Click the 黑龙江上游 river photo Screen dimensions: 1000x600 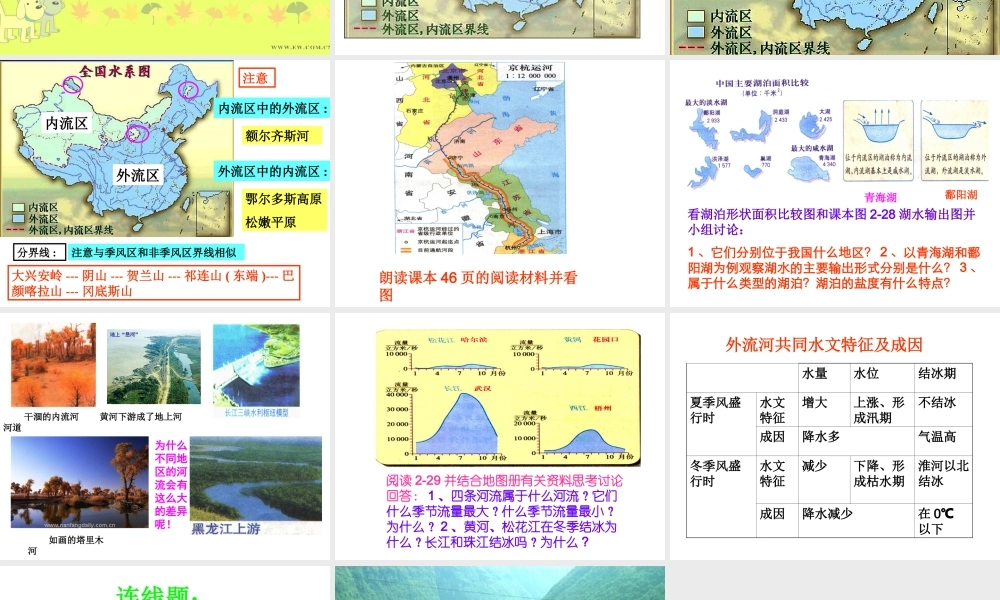[256, 479]
